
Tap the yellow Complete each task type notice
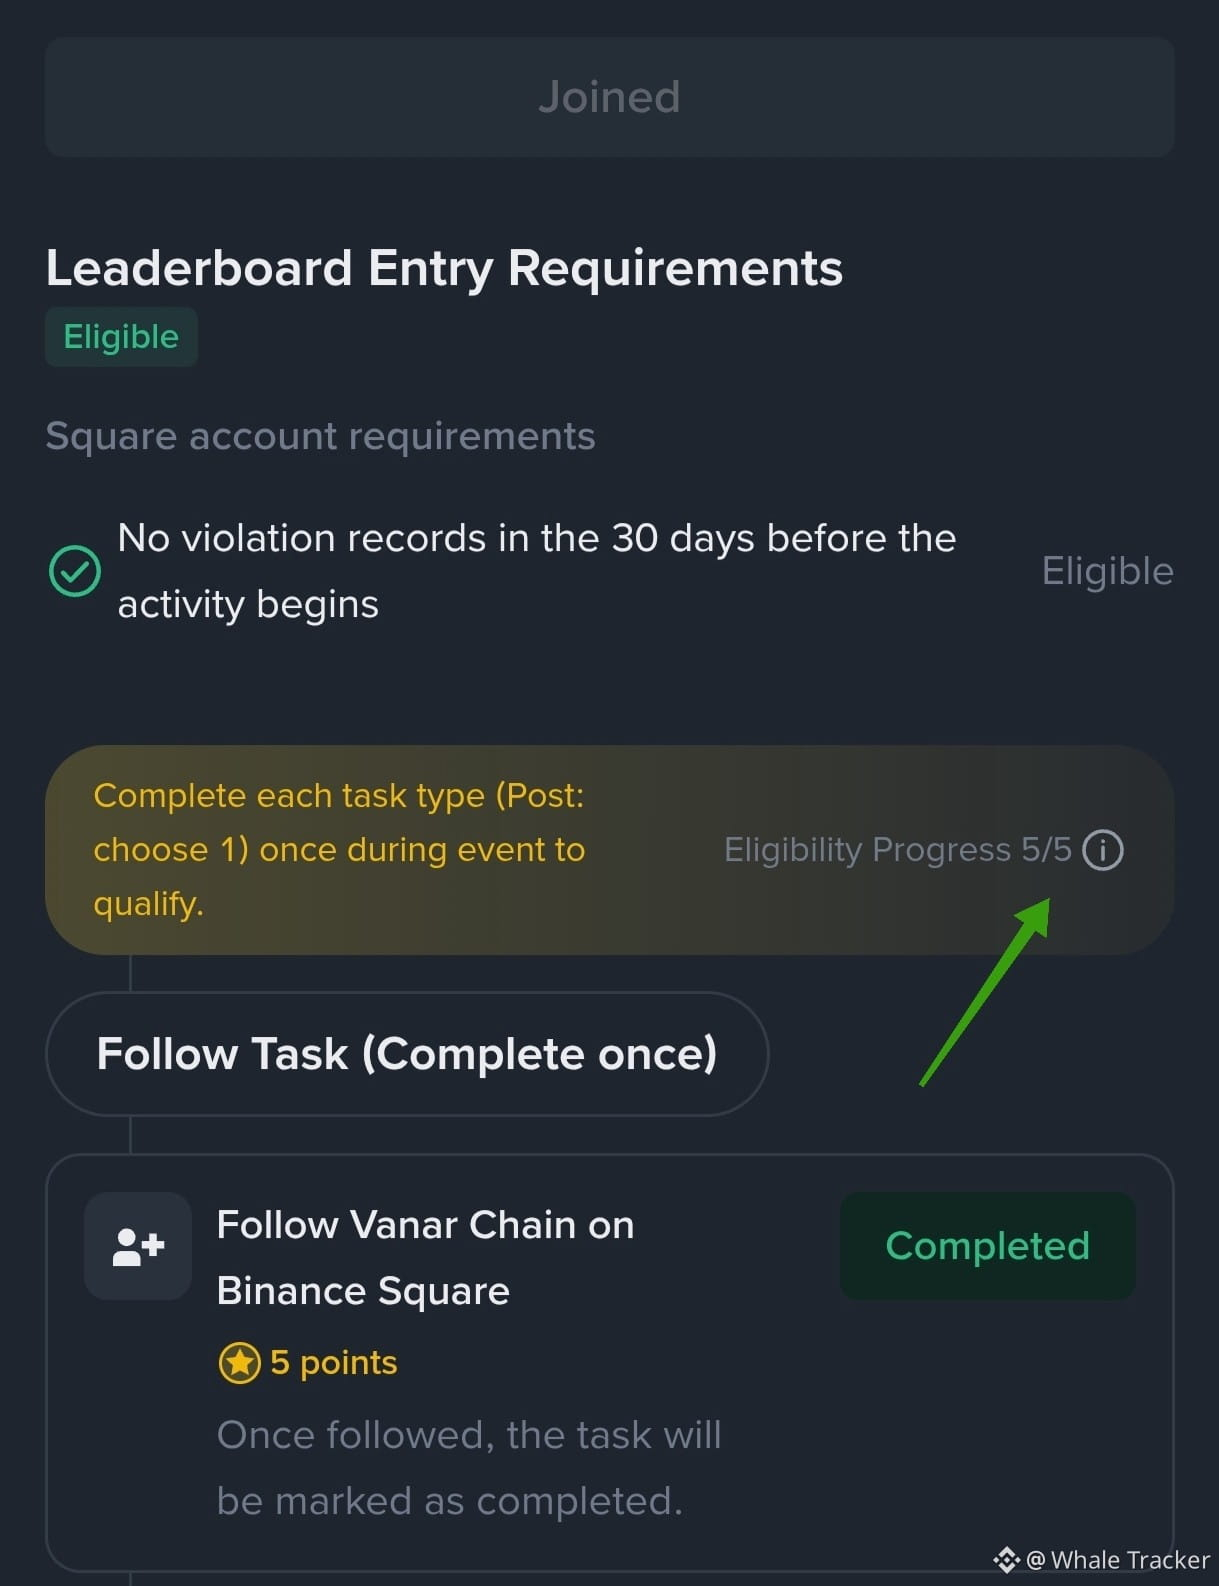point(339,849)
